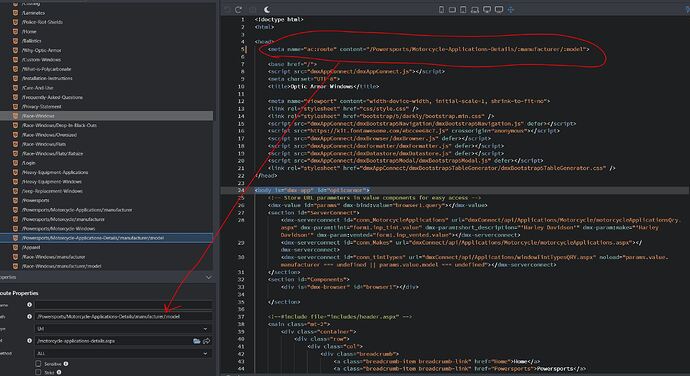Click the title tag on code line 10

323,86
